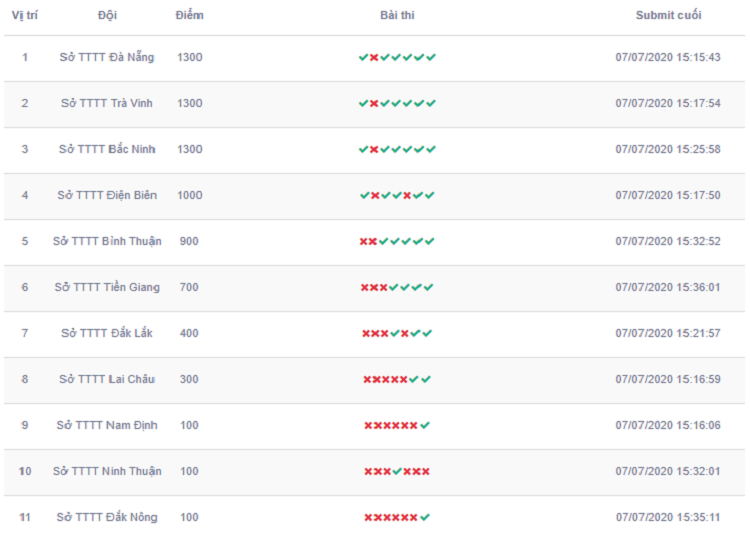This screenshot has height=550, width=750.
Task: Click the green check in Nam Định row
Action: (x=425, y=425)
